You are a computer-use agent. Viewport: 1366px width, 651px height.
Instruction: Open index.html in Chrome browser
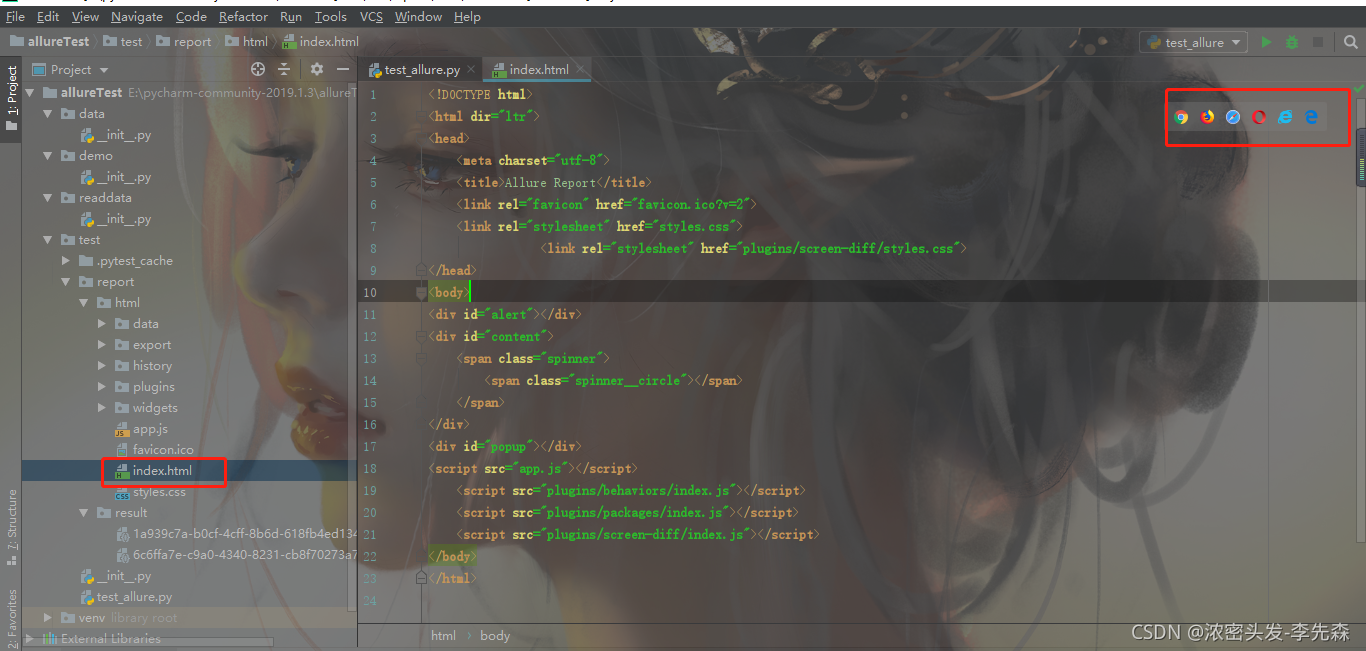click(1181, 117)
